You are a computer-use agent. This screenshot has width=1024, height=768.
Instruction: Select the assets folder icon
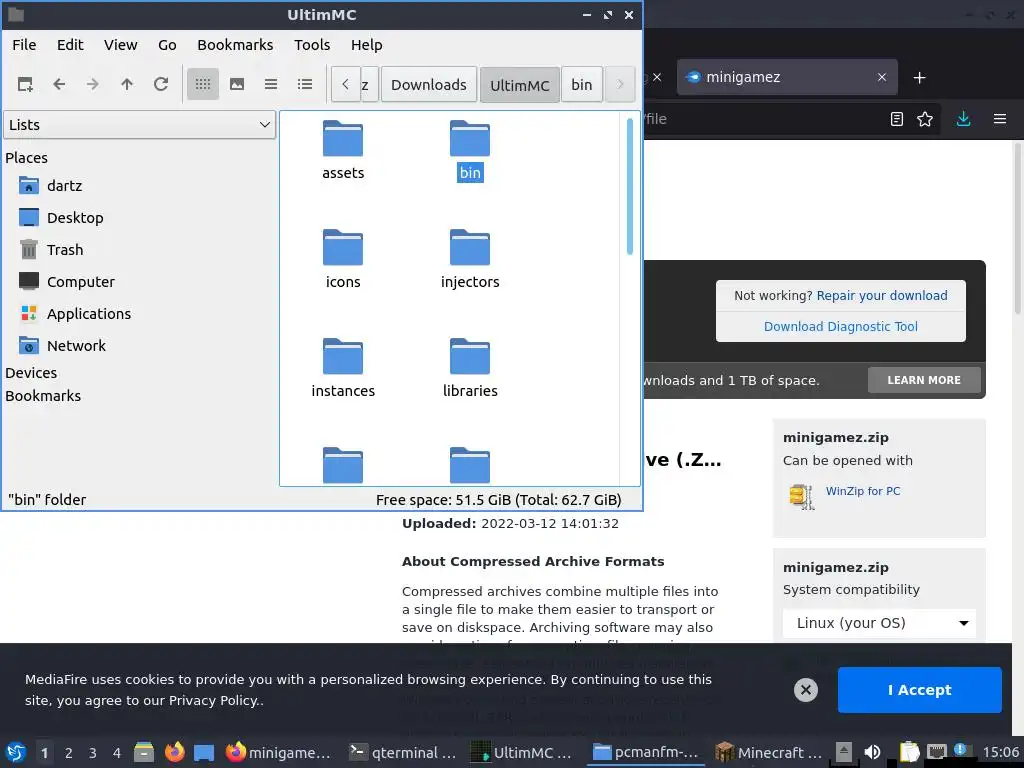(x=343, y=138)
